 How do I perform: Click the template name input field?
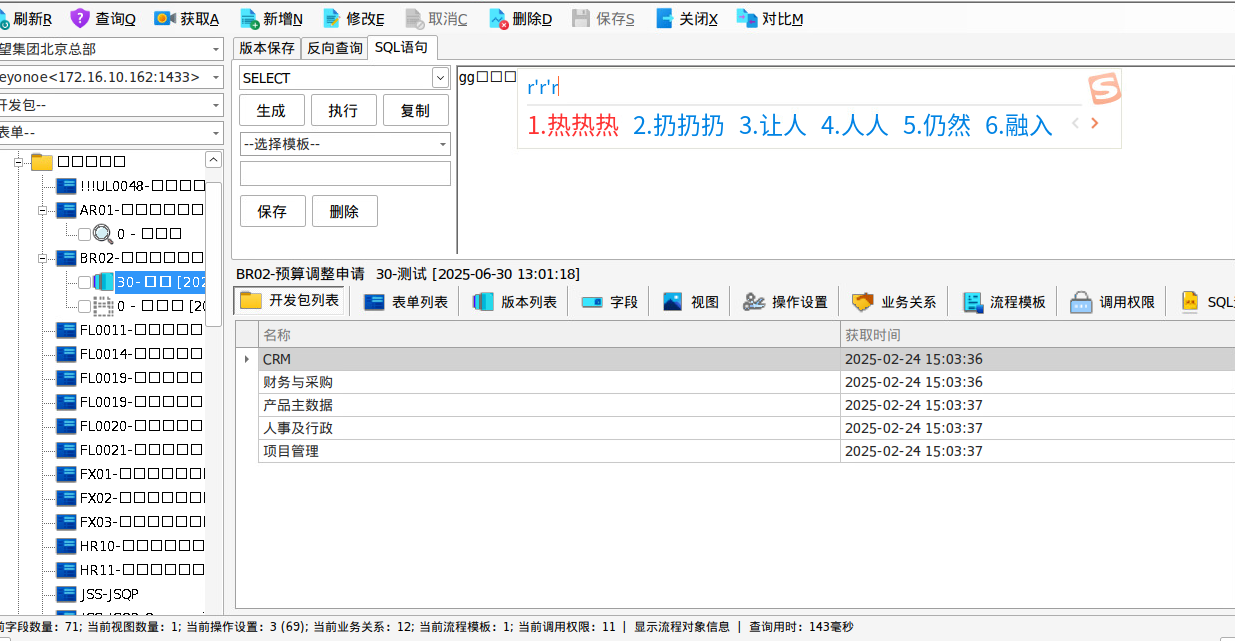tap(345, 174)
